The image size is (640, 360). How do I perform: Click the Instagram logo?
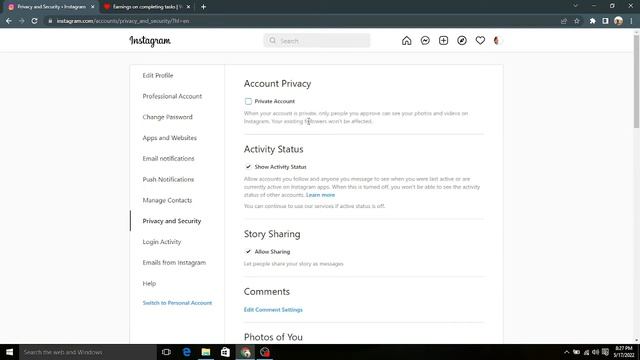pyautogui.click(x=150, y=41)
